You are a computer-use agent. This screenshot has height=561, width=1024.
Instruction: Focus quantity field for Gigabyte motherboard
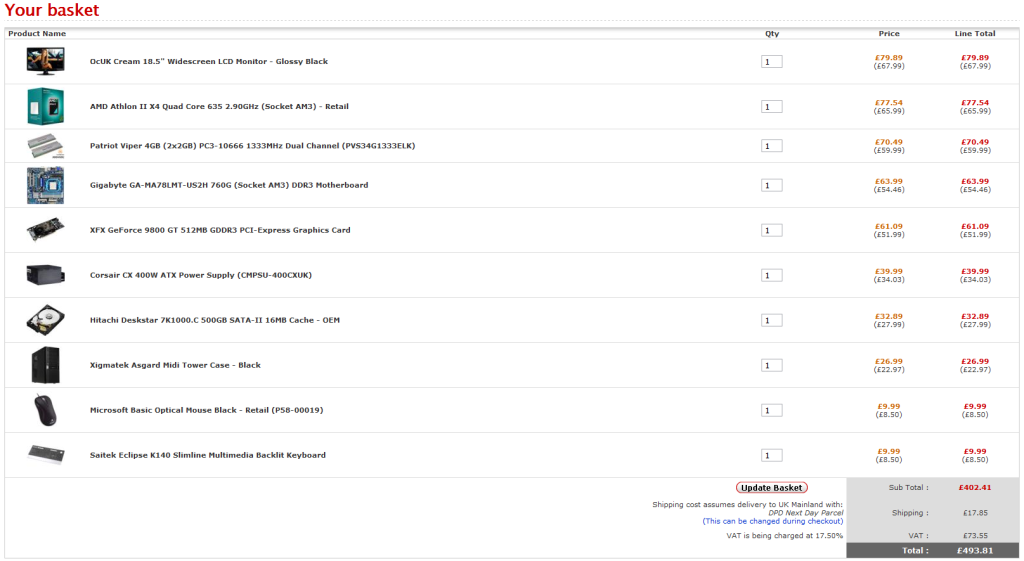click(x=771, y=186)
